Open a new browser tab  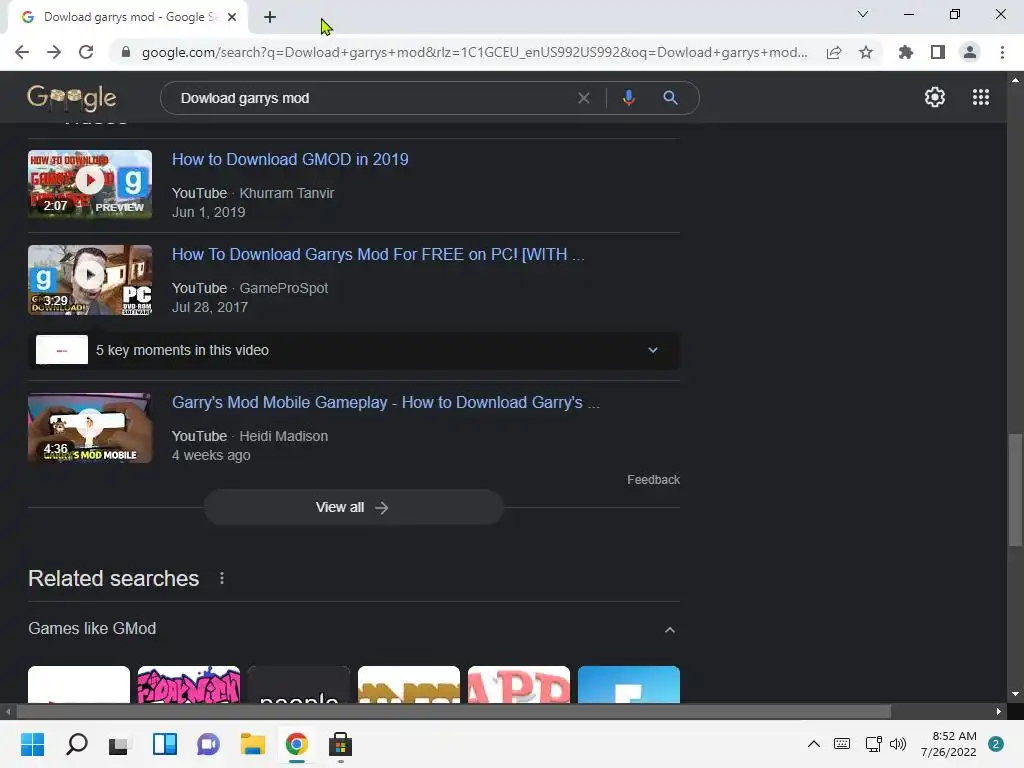coord(270,18)
